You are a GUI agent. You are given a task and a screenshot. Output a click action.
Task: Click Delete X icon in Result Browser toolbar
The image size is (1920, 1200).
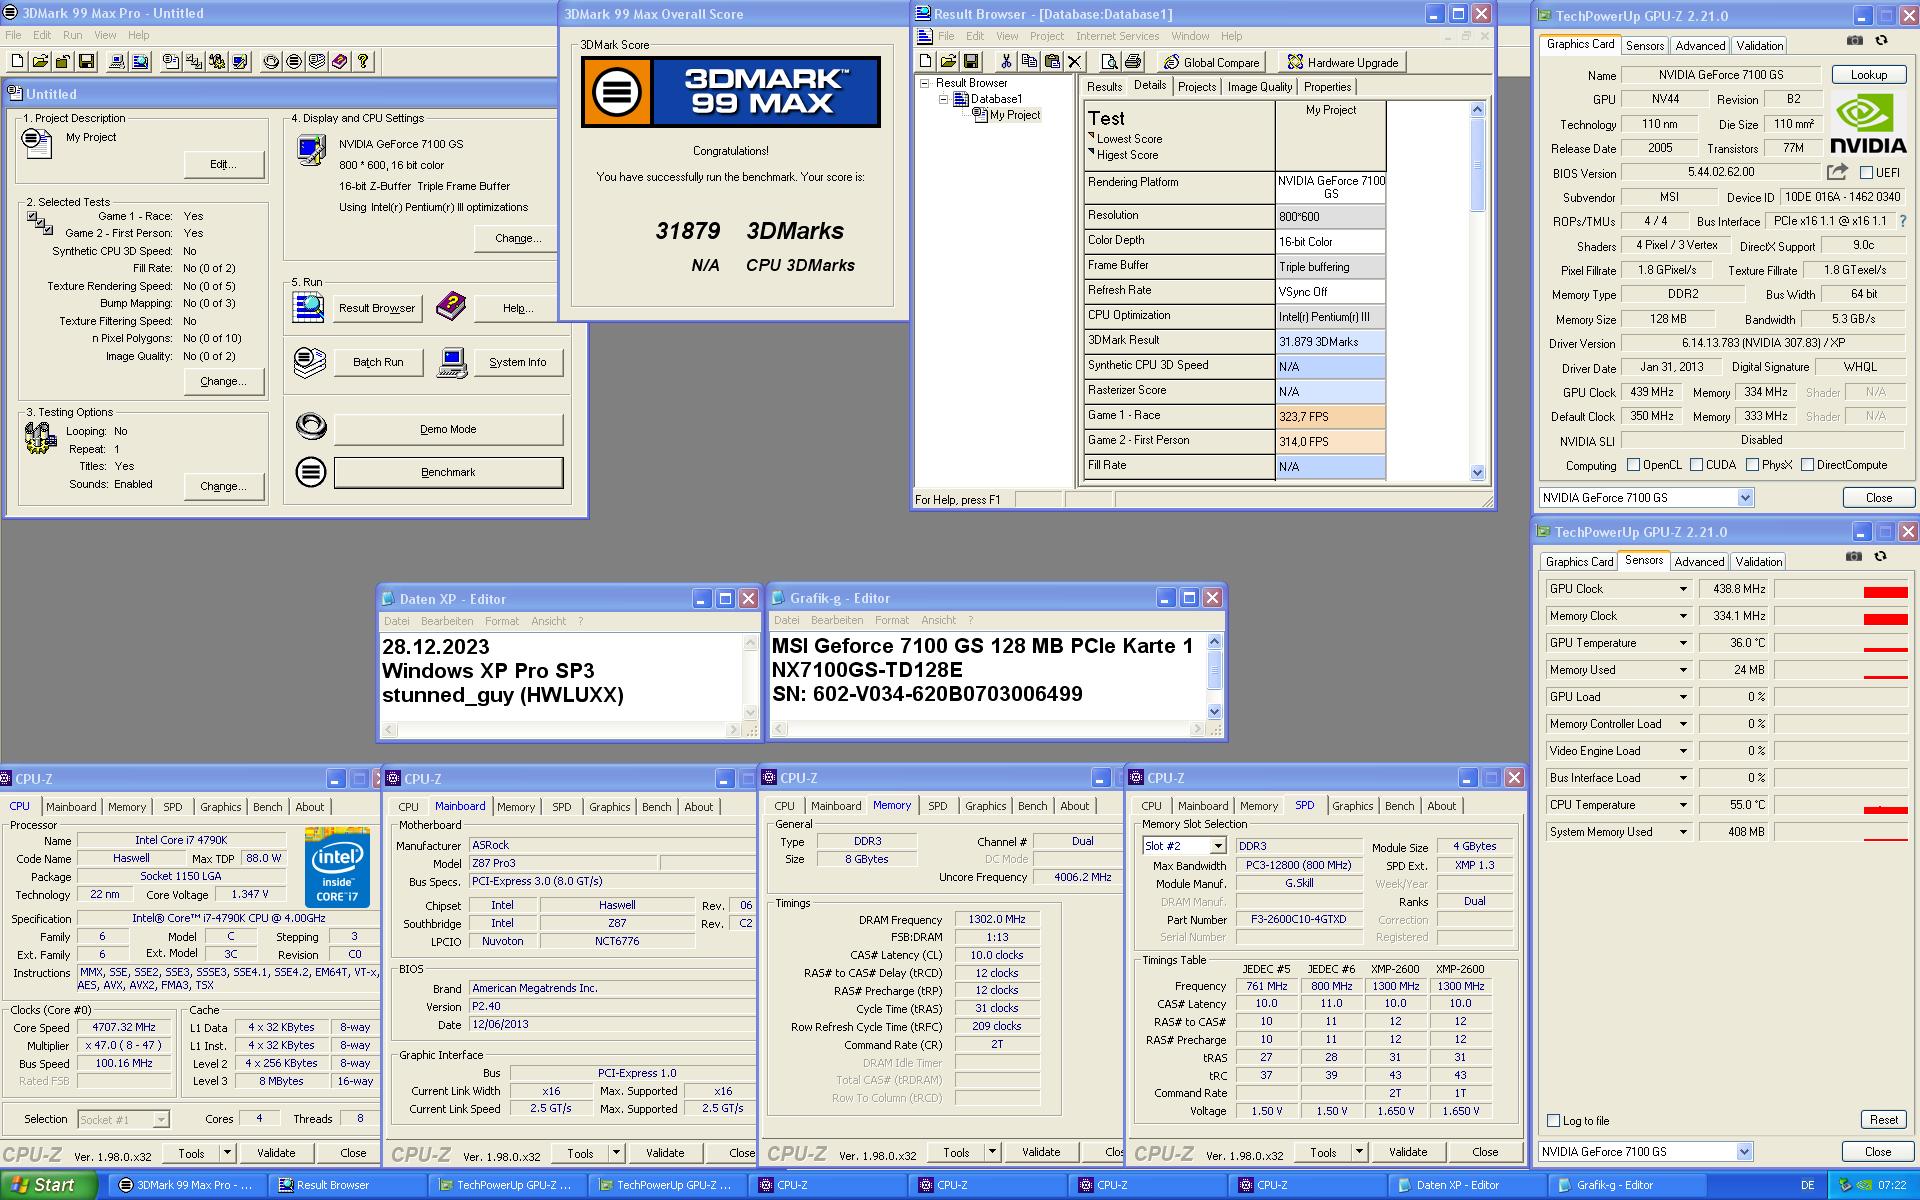point(1075,62)
